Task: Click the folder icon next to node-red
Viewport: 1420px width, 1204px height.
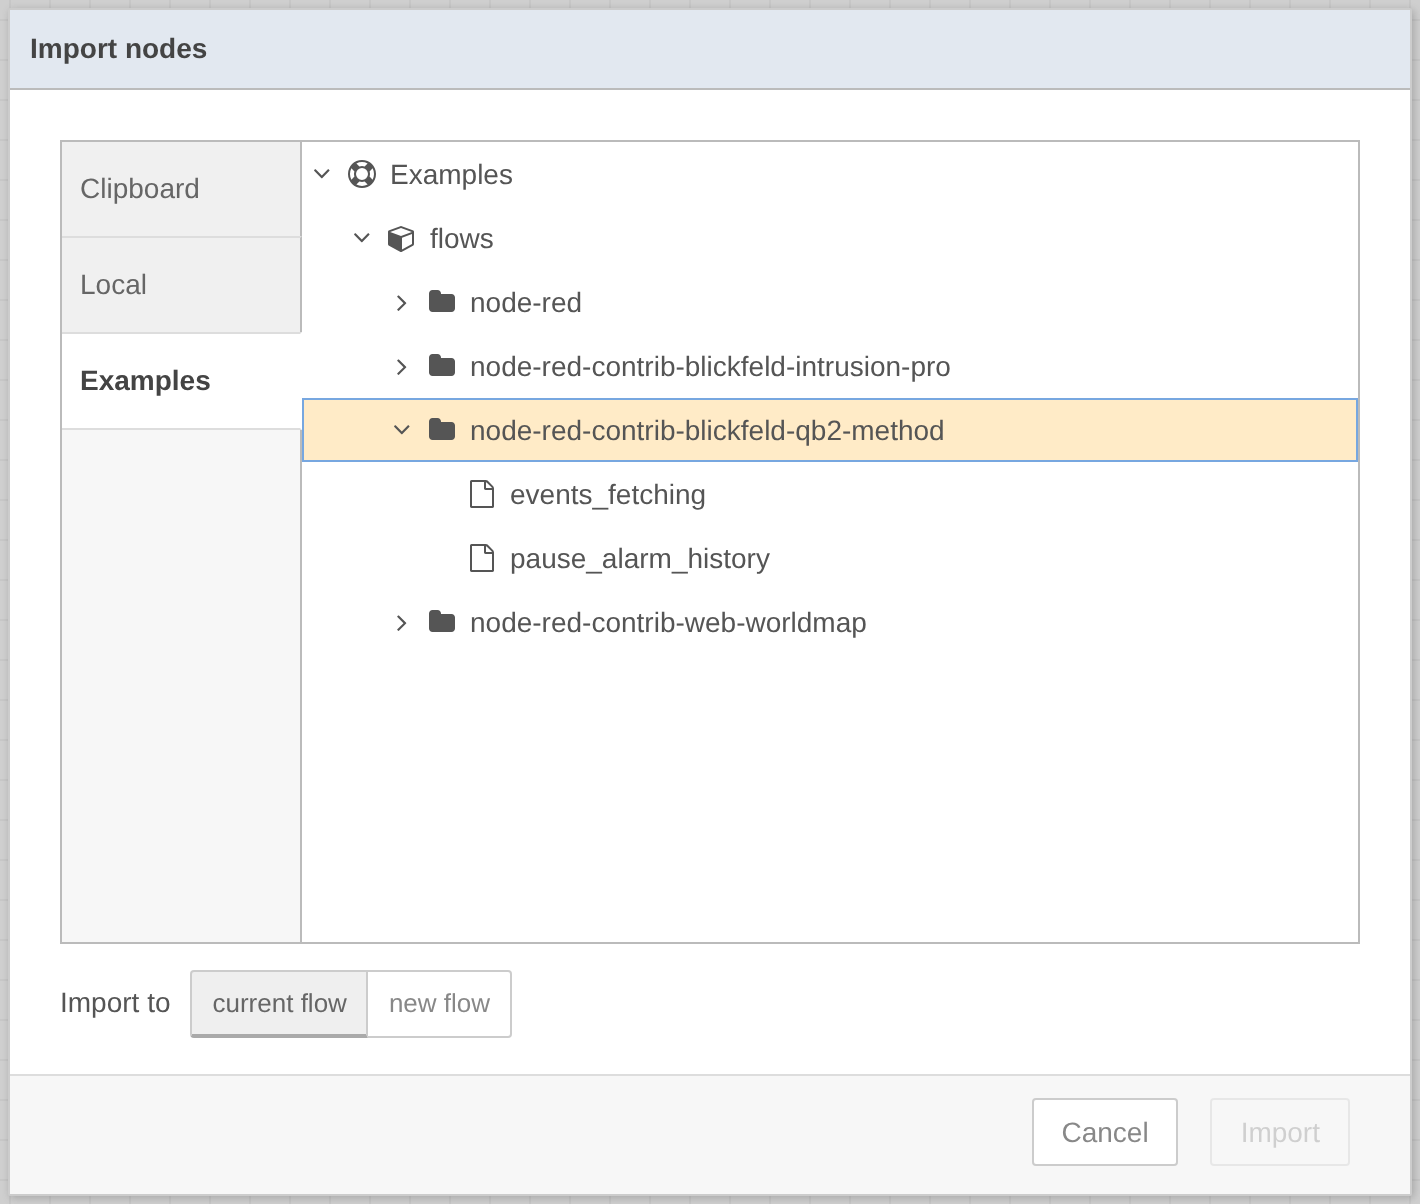Action: pyautogui.click(x=442, y=302)
